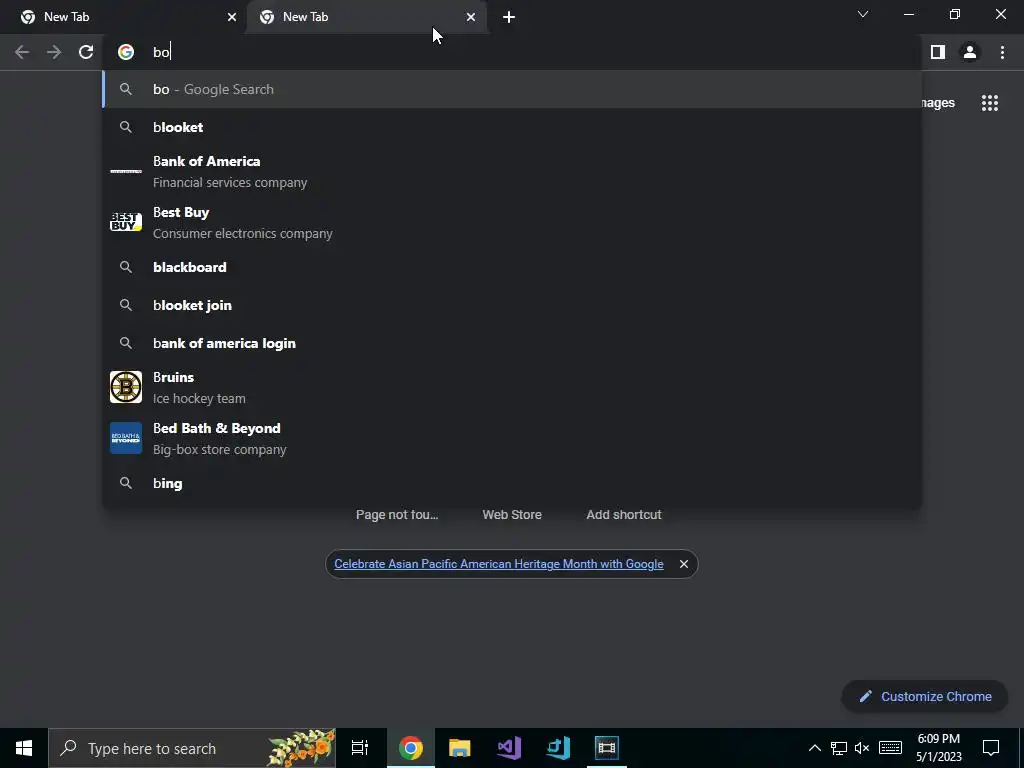Choose the bing suggestion

click(513, 483)
